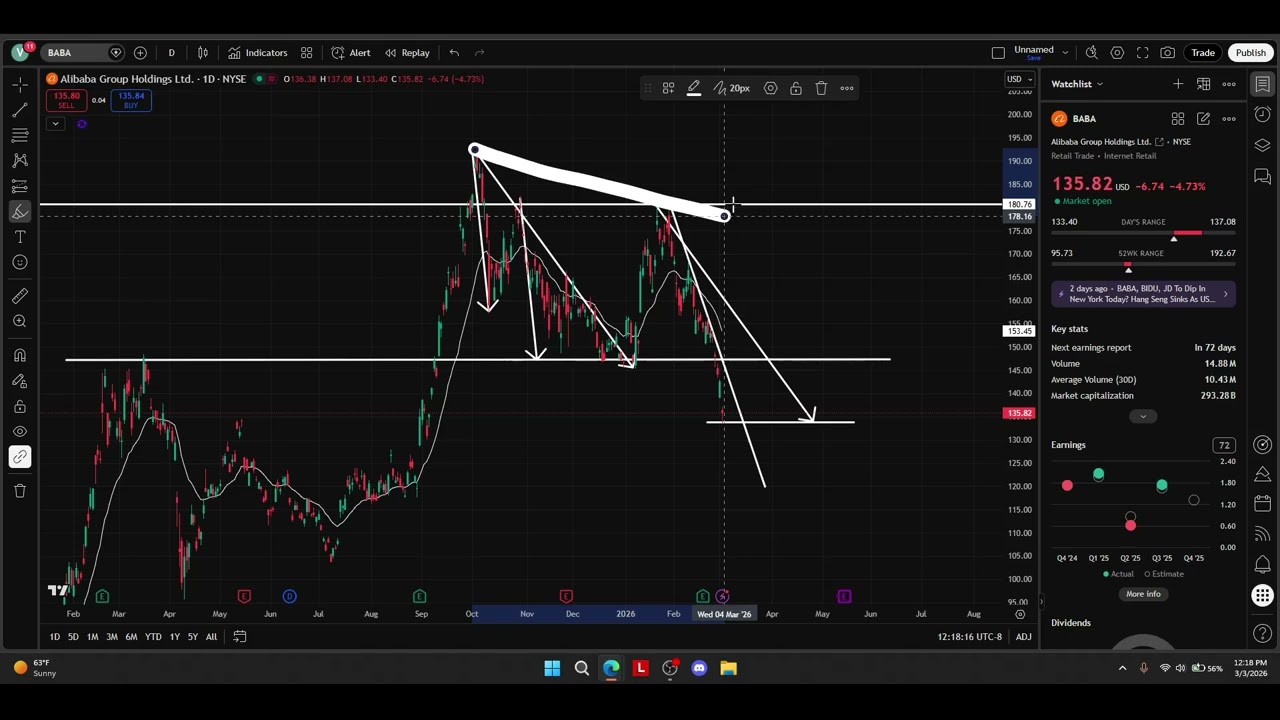The image size is (1280, 720).
Task: Take a chart snapshot with camera icon
Action: click(1168, 53)
